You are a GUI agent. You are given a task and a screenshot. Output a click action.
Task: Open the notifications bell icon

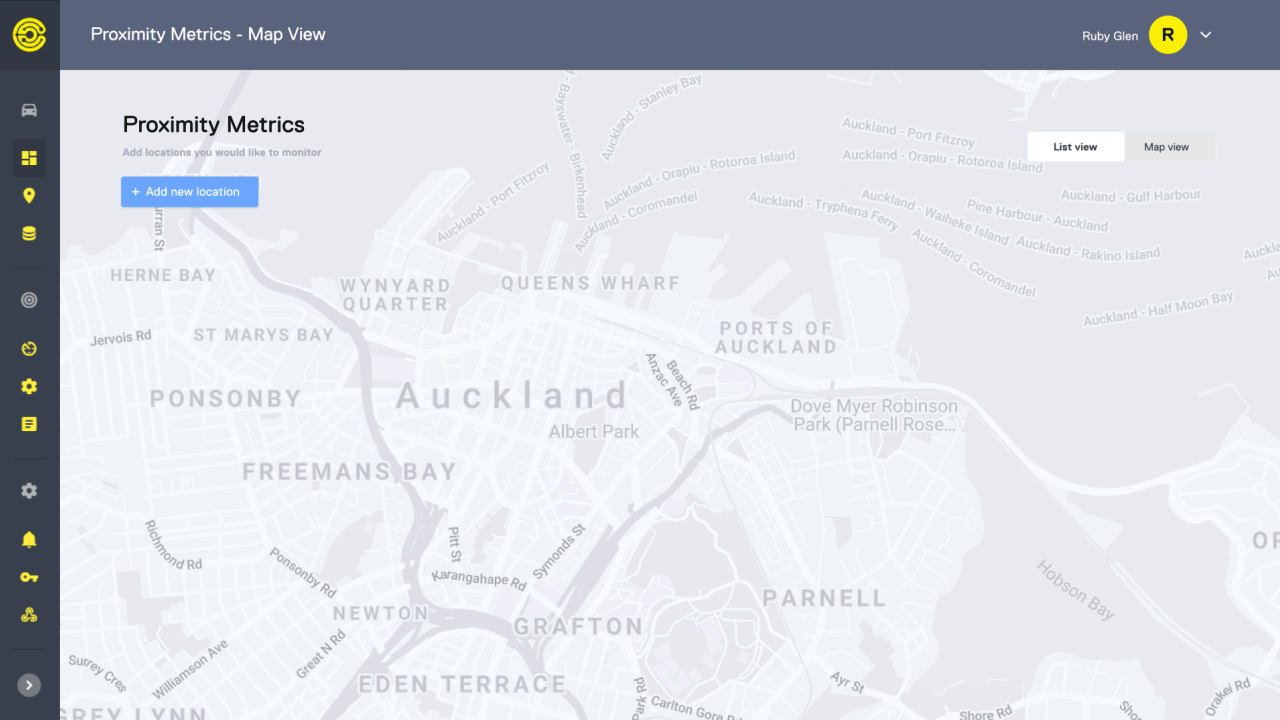(29, 540)
